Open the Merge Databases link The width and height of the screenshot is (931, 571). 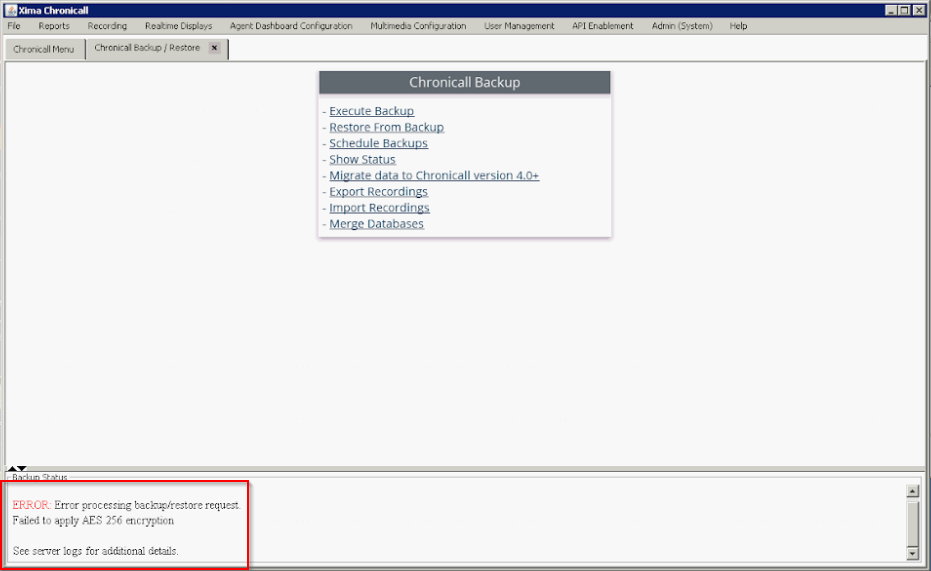click(x=376, y=223)
